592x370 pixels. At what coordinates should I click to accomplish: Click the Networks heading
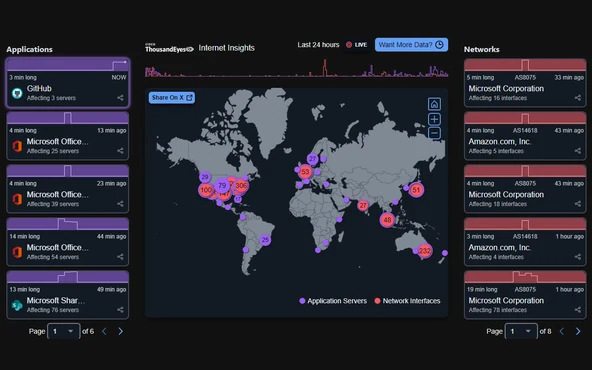coord(481,49)
